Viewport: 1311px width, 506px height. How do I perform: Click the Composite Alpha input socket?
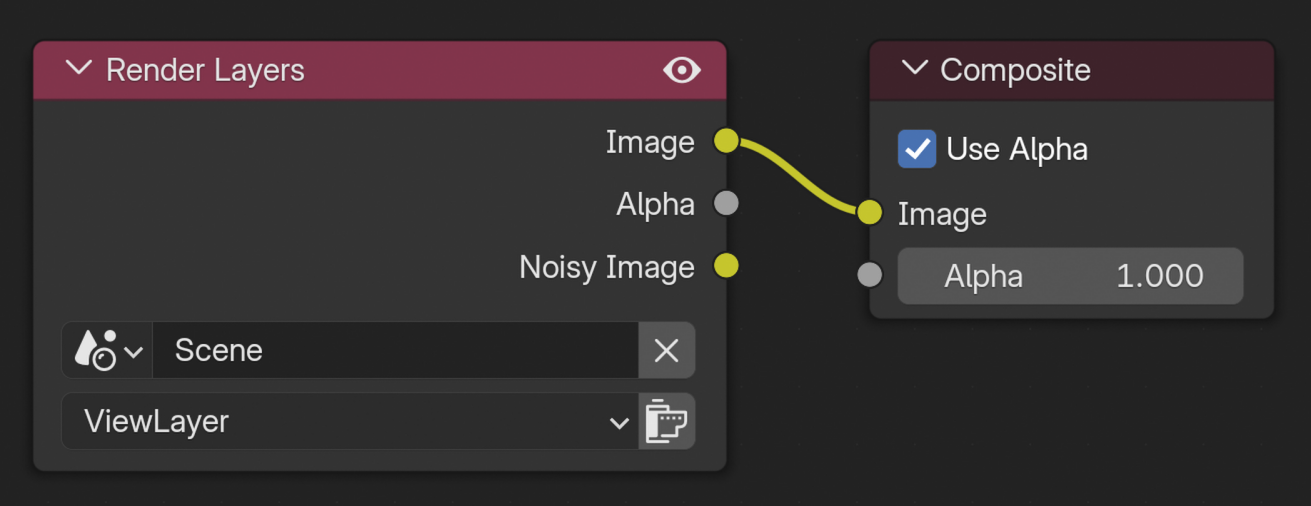pyautogui.click(x=870, y=275)
